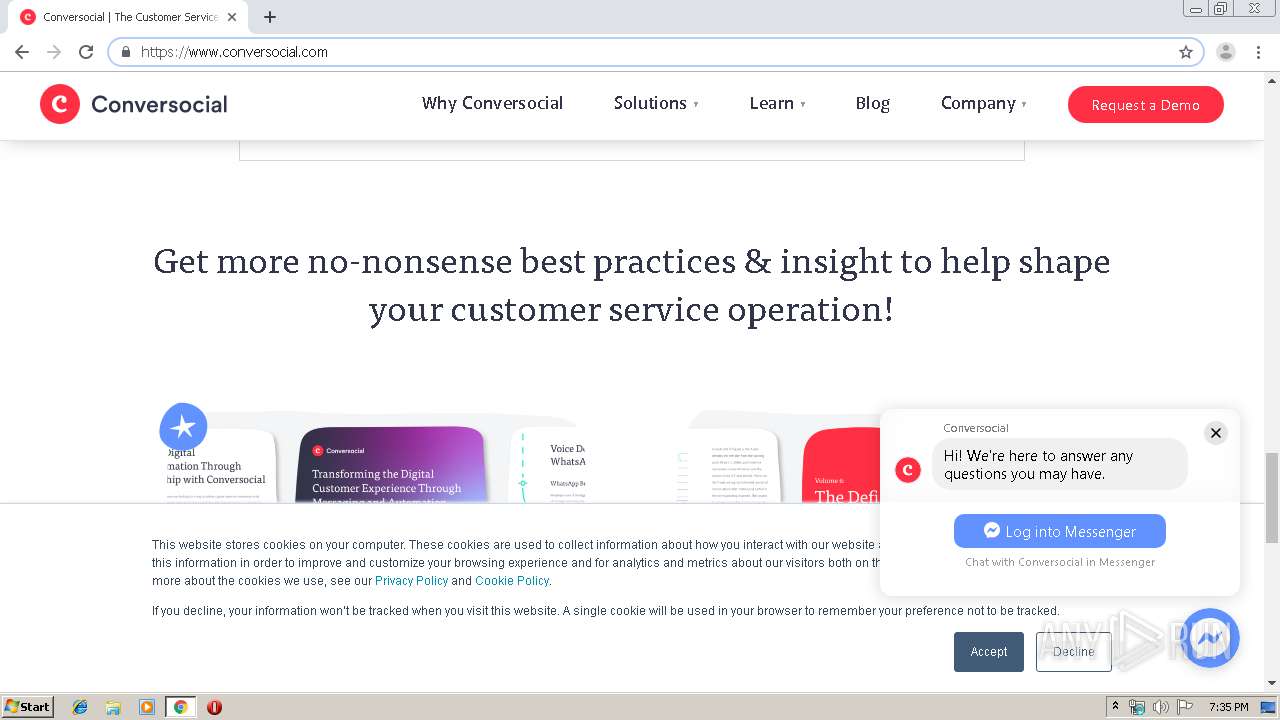Screen dimensions: 1280x720
Task: Click the Conversocial avatar in chat popup
Action: click(x=908, y=470)
